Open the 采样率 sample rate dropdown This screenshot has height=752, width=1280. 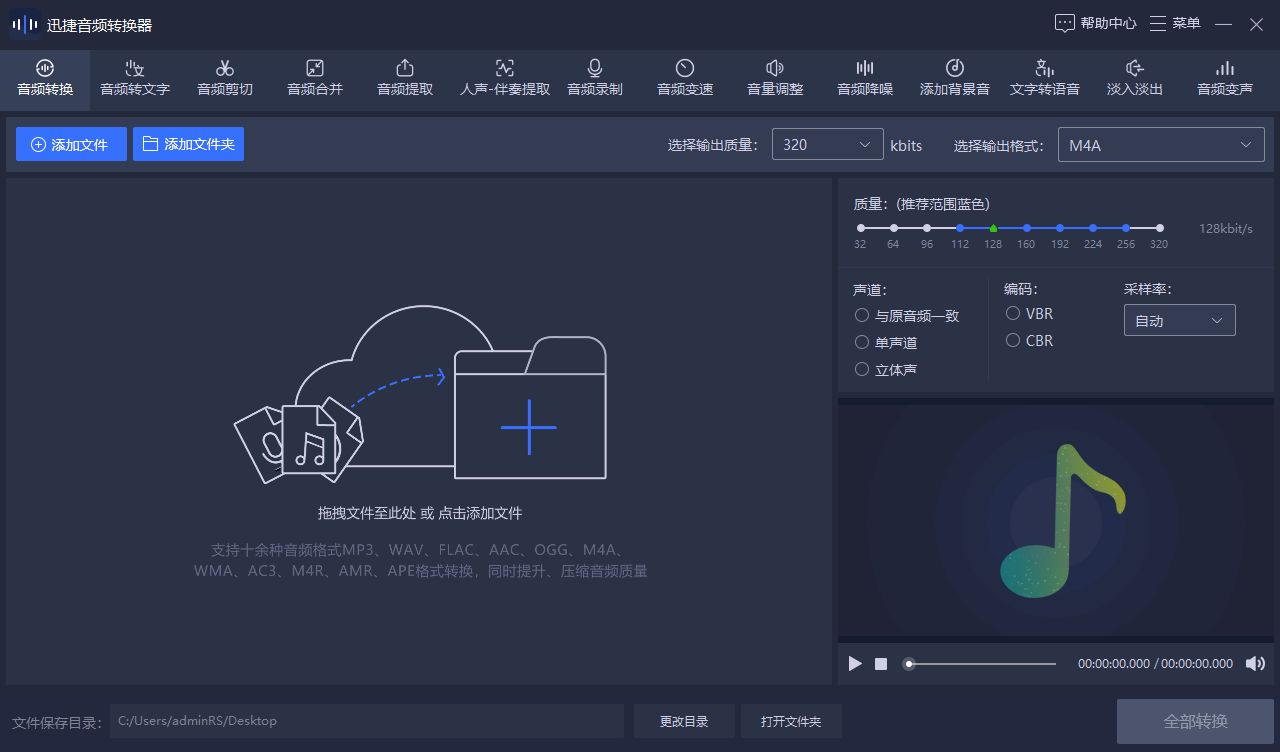1179,319
